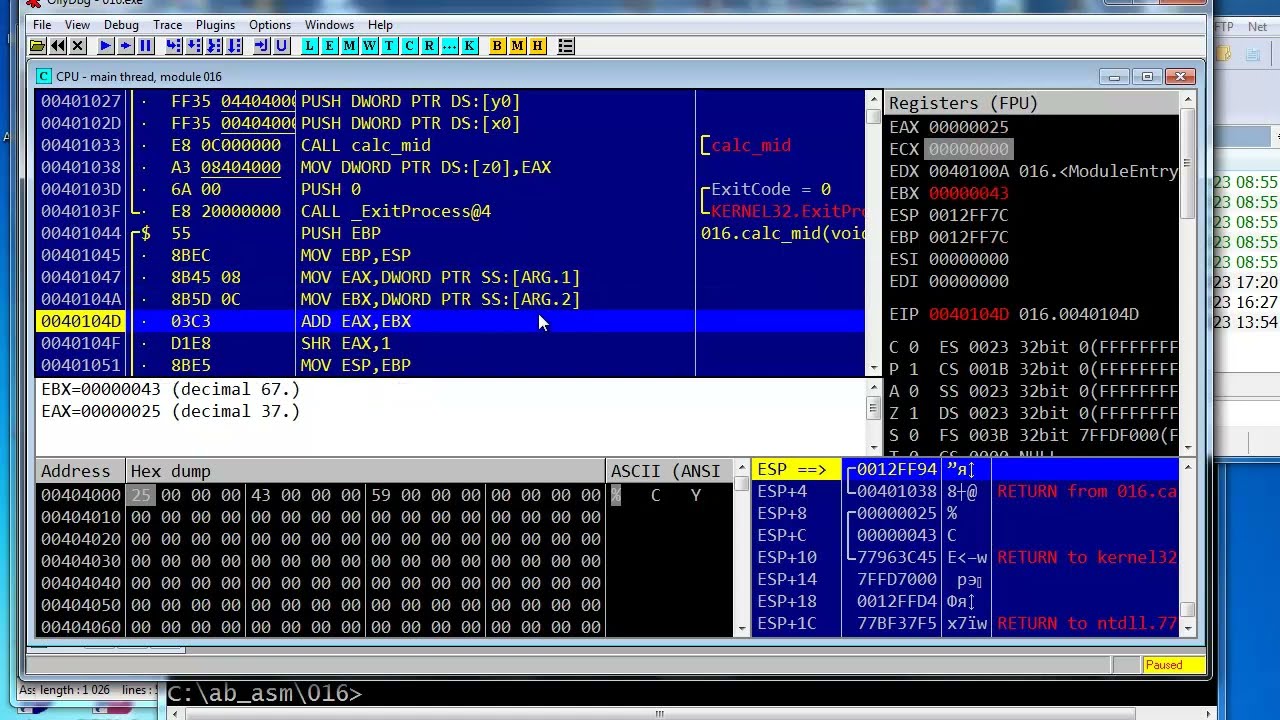This screenshot has height=720, width=1280.
Task: Toggle the S flag value in registers
Action: click(x=914, y=435)
